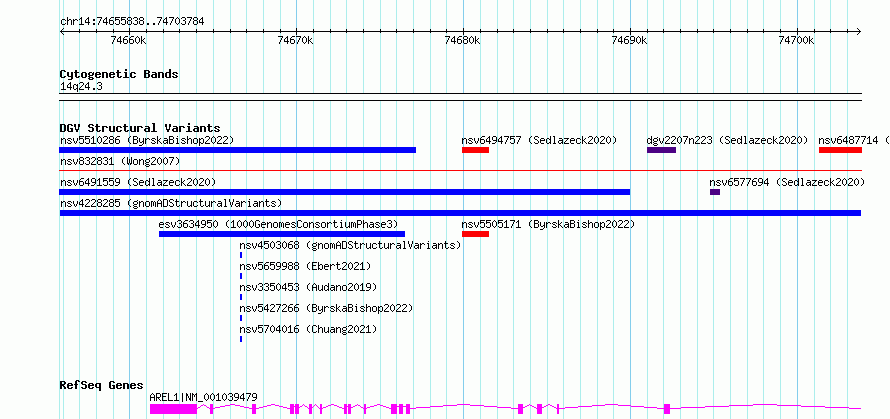
Task: Click esv3634950 (1000GenomesConsortiumPhase3) label
Action: coord(279,224)
